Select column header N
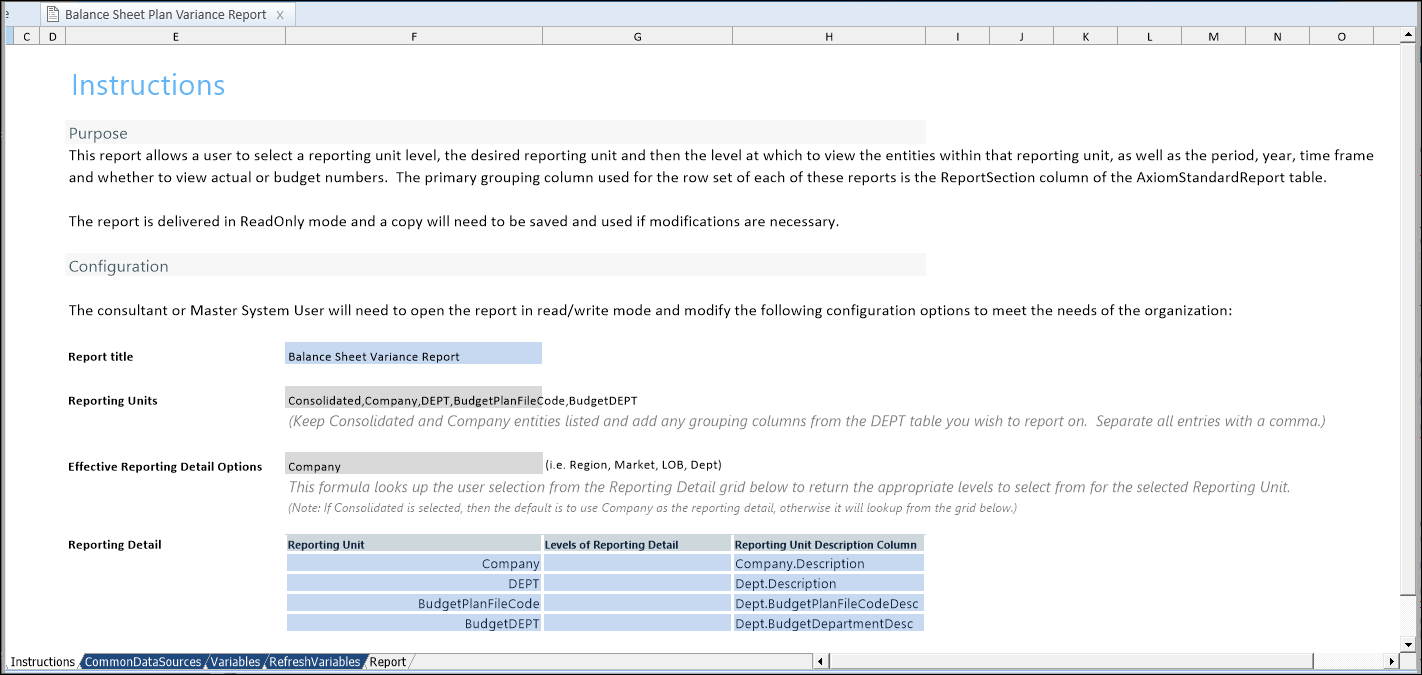This screenshot has height=675, width=1422. (x=1277, y=36)
